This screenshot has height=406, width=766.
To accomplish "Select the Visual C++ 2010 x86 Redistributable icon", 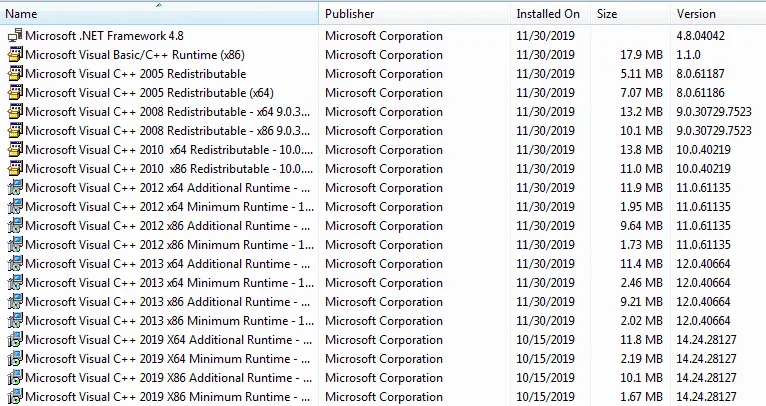I will (15, 169).
